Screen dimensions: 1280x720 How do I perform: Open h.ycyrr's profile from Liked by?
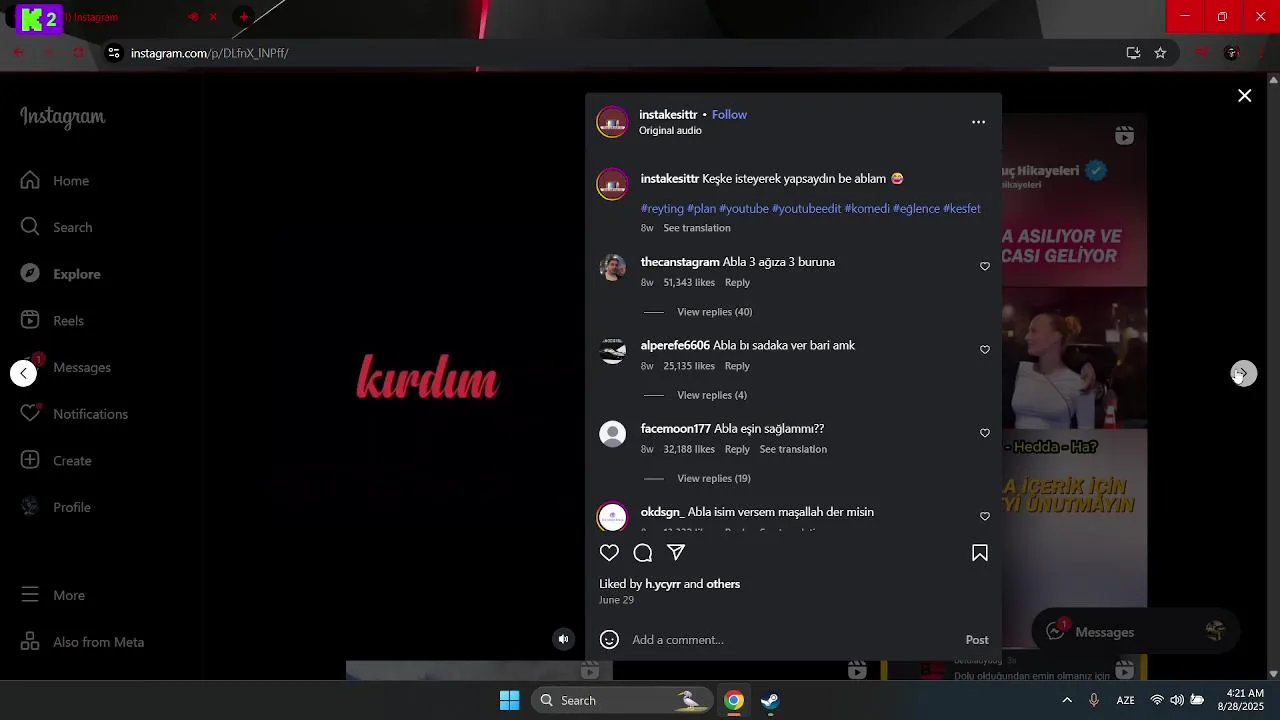(663, 584)
